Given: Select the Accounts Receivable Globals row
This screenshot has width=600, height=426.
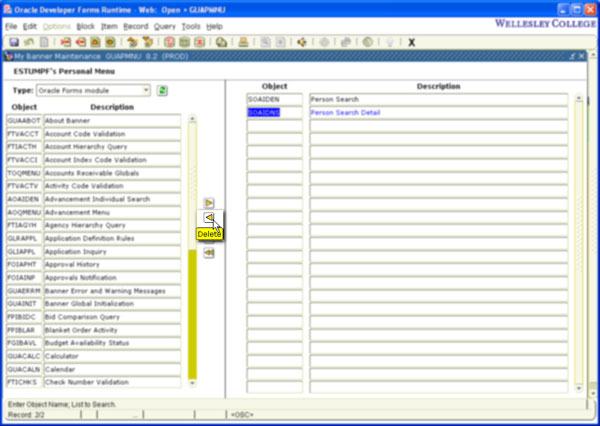Looking at the screenshot, I should click(94, 173).
